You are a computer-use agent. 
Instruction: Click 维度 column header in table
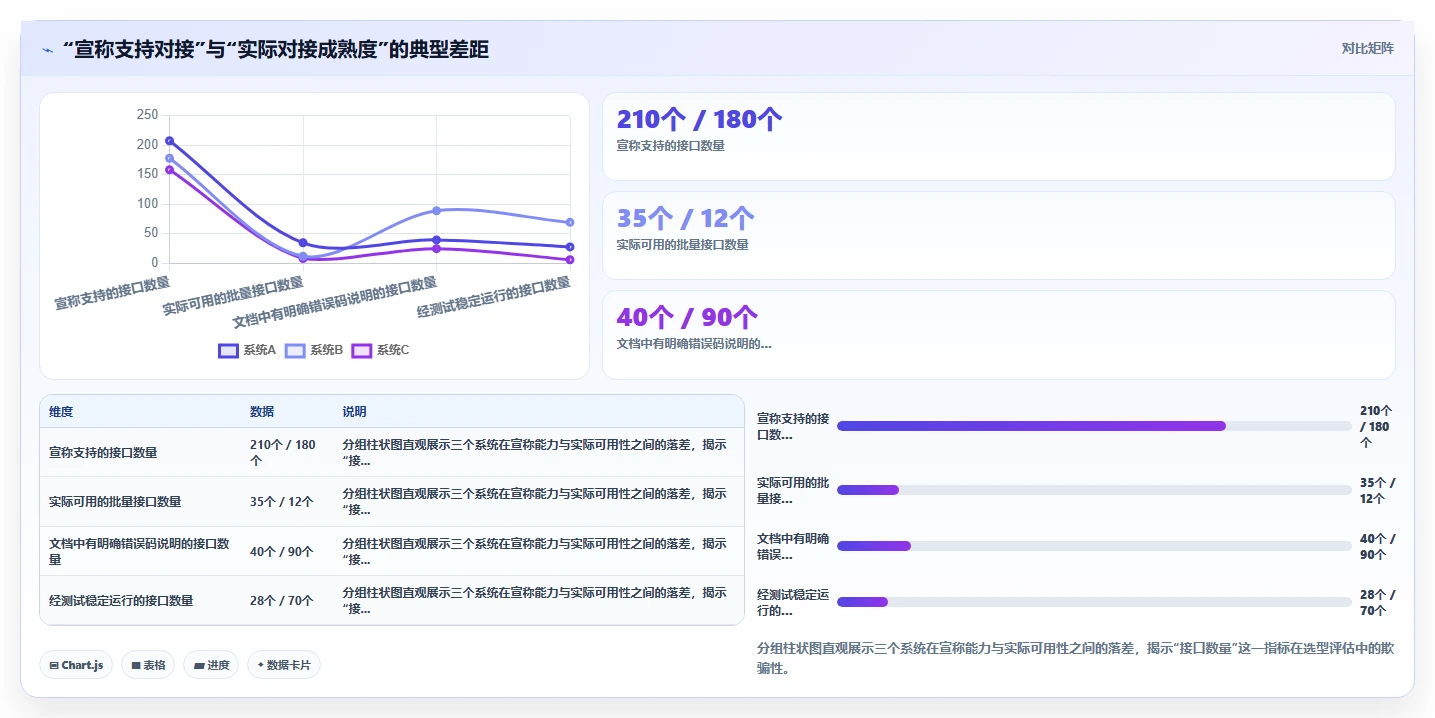click(61, 412)
